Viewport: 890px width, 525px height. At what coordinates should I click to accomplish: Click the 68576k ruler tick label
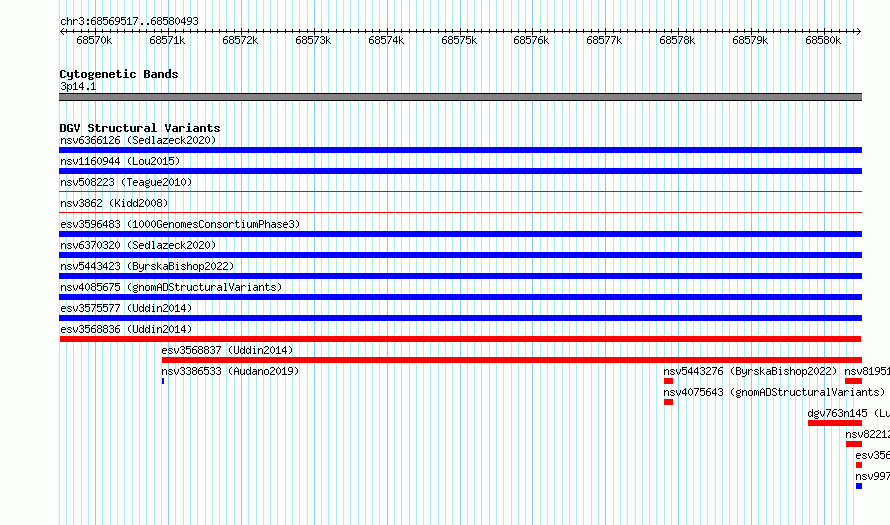(x=531, y=40)
